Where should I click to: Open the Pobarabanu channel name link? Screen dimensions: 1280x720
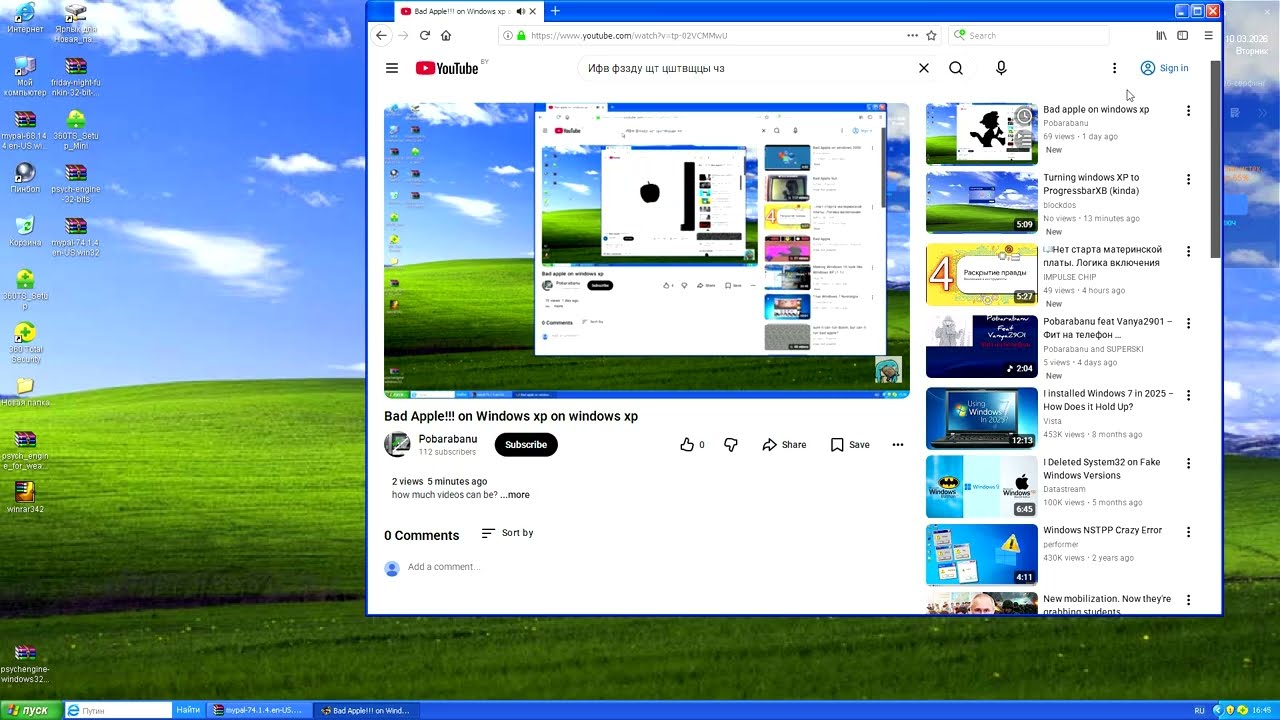pos(448,439)
